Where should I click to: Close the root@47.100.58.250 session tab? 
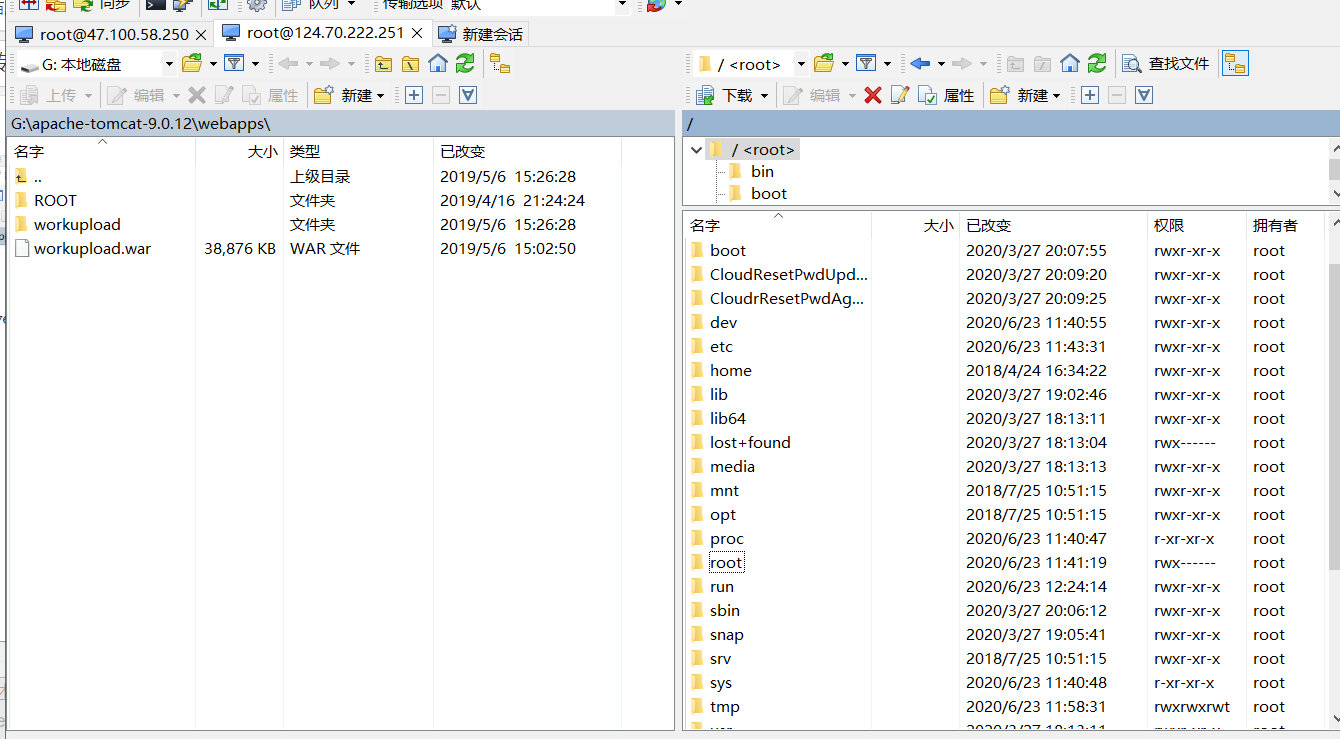pyautogui.click(x=200, y=34)
